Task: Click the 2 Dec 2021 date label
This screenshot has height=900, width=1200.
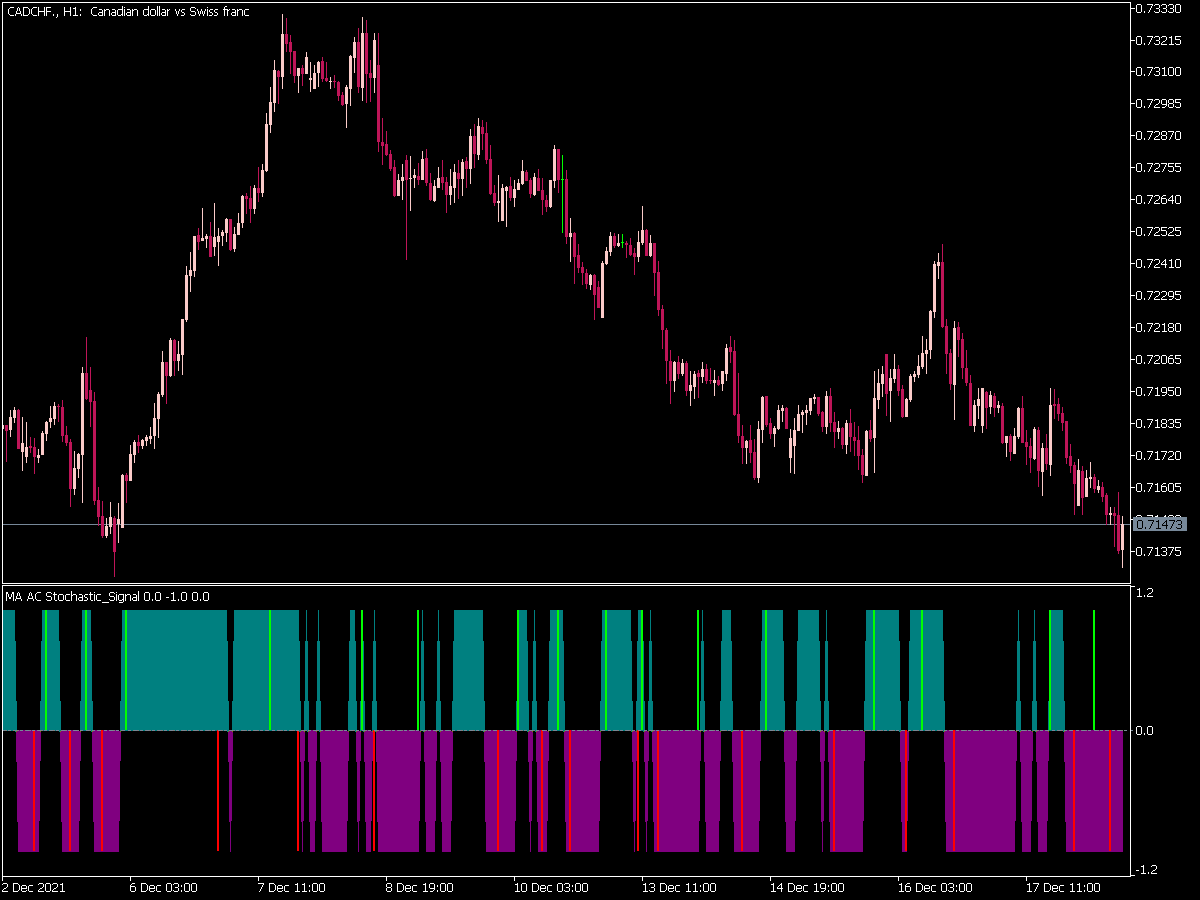Action: [x=35, y=888]
